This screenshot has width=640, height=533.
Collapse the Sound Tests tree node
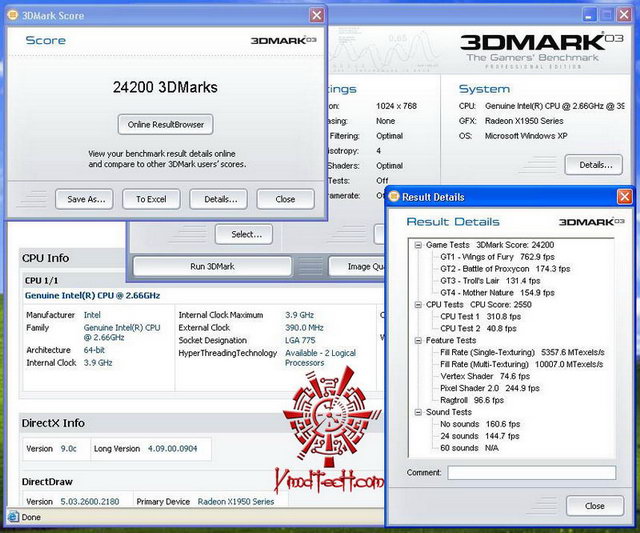(418, 412)
